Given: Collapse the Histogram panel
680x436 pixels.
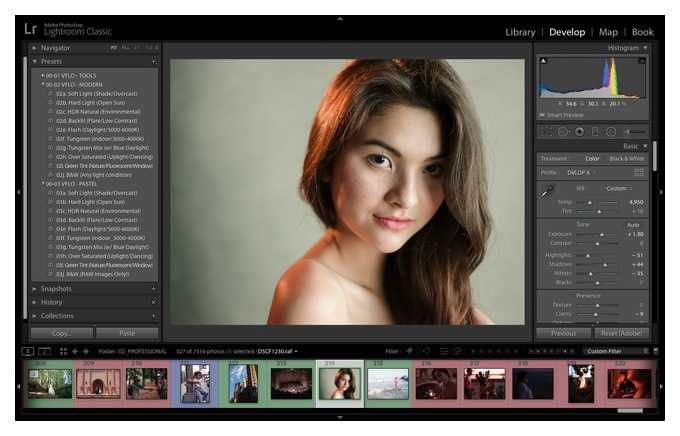Looking at the screenshot, I should point(645,48).
